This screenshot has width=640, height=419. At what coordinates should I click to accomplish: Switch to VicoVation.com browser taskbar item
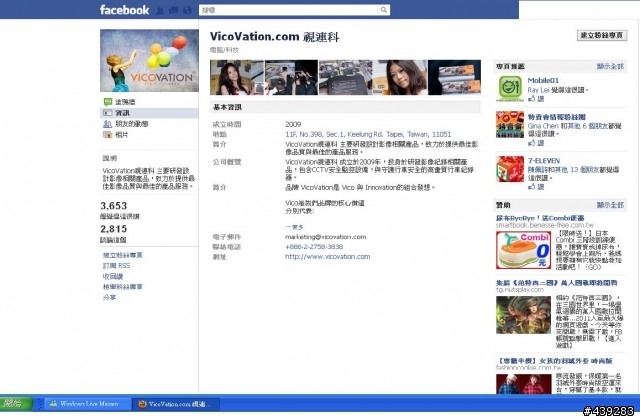176,404
